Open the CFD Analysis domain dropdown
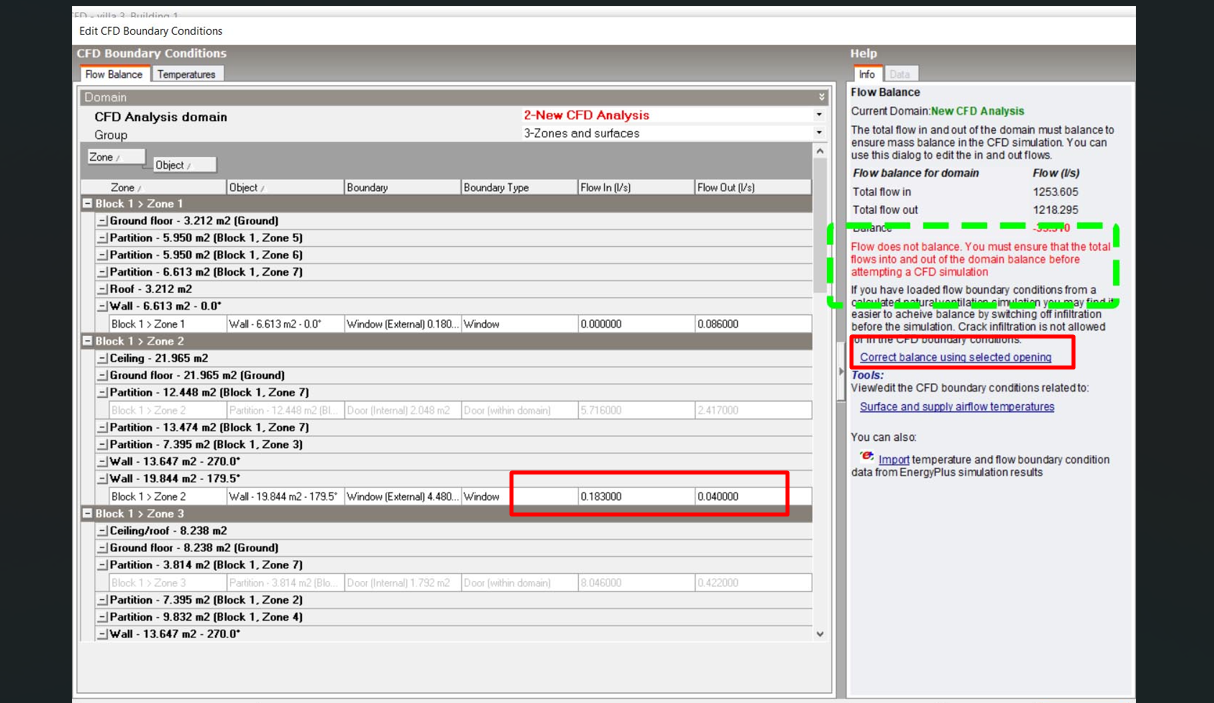 [x=819, y=115]
